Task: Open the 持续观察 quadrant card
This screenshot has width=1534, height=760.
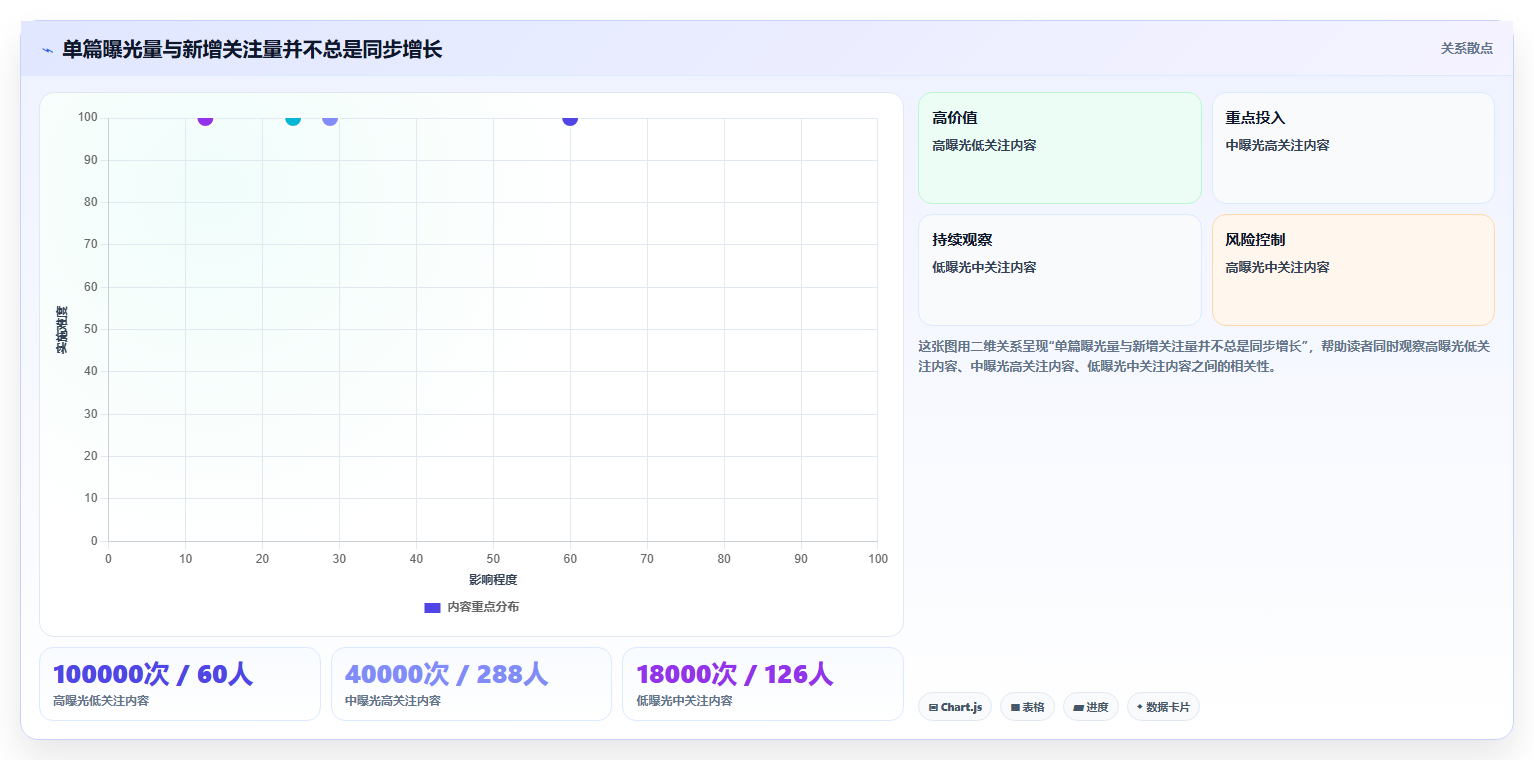Action: (x=1059, y=270)
